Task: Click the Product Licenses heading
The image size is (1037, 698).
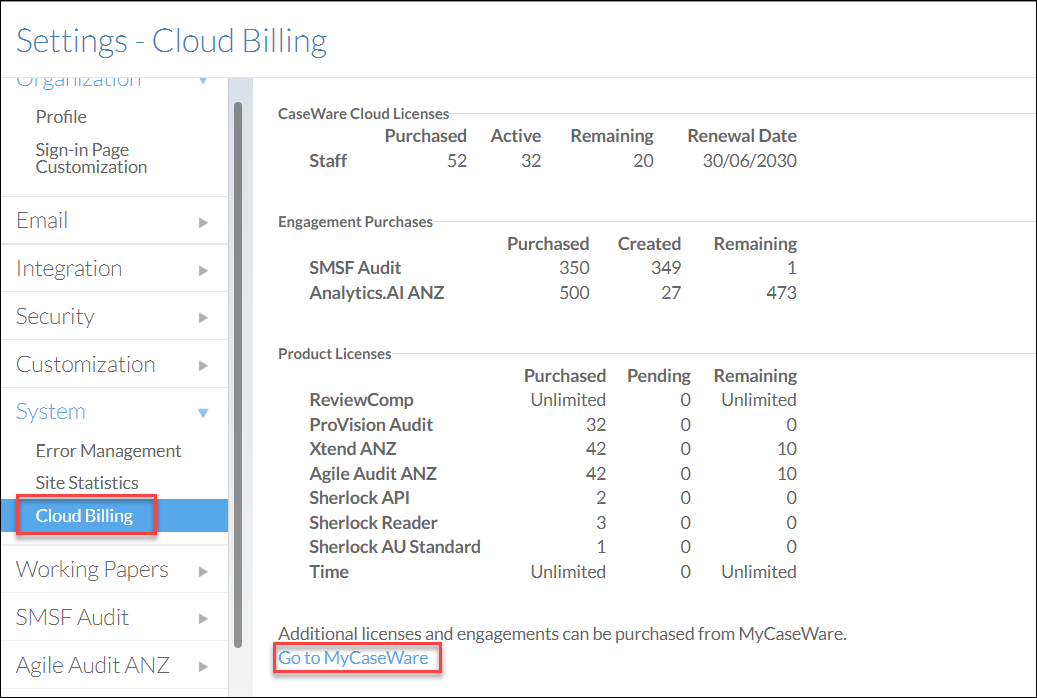Action: click(x=335, y=354)
